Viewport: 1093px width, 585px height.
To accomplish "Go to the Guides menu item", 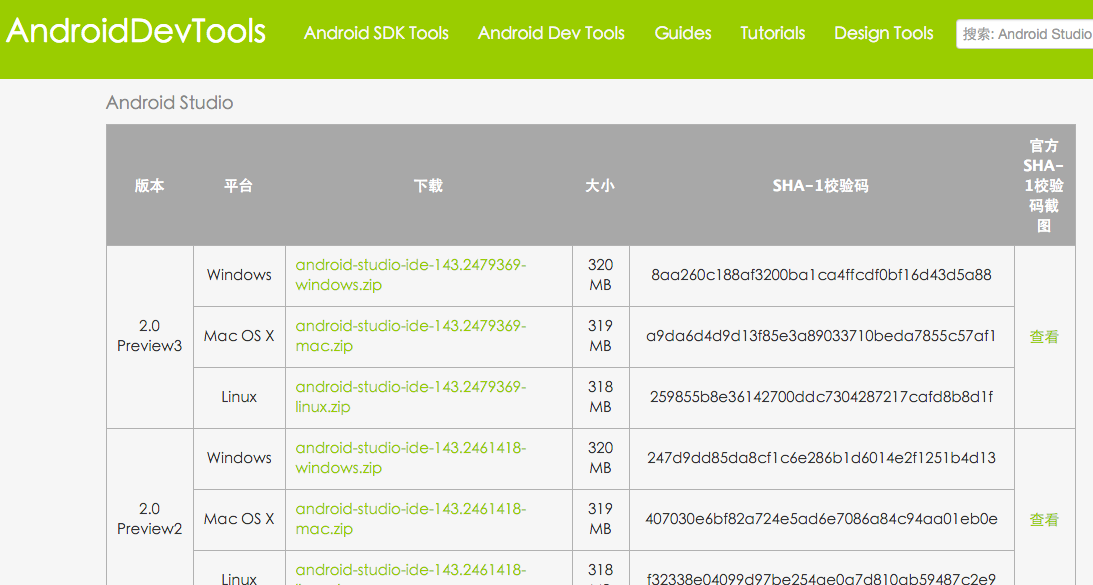I will pyautogui.click(x=683, y=33).
